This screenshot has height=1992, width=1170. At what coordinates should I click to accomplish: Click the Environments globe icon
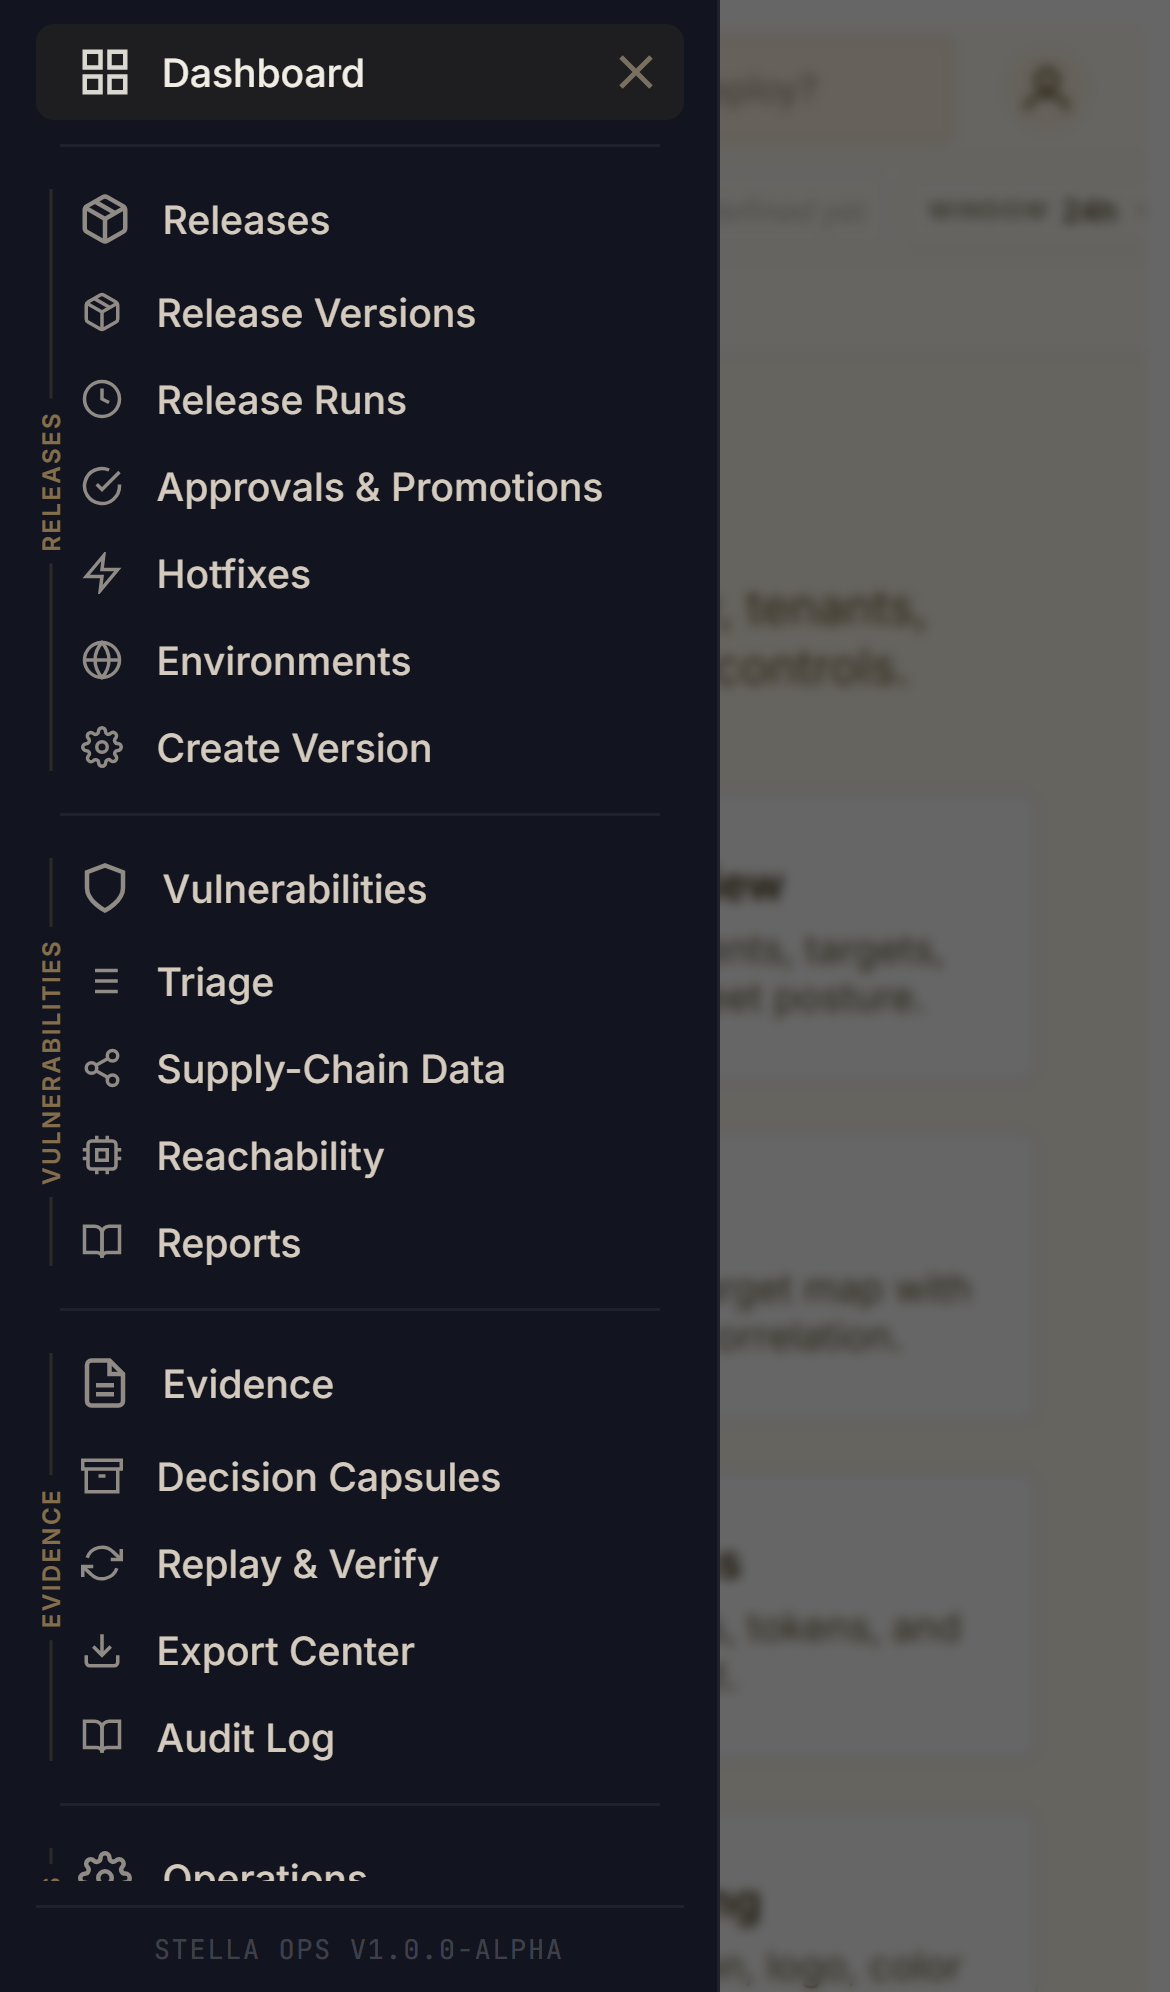pos(102,661)
